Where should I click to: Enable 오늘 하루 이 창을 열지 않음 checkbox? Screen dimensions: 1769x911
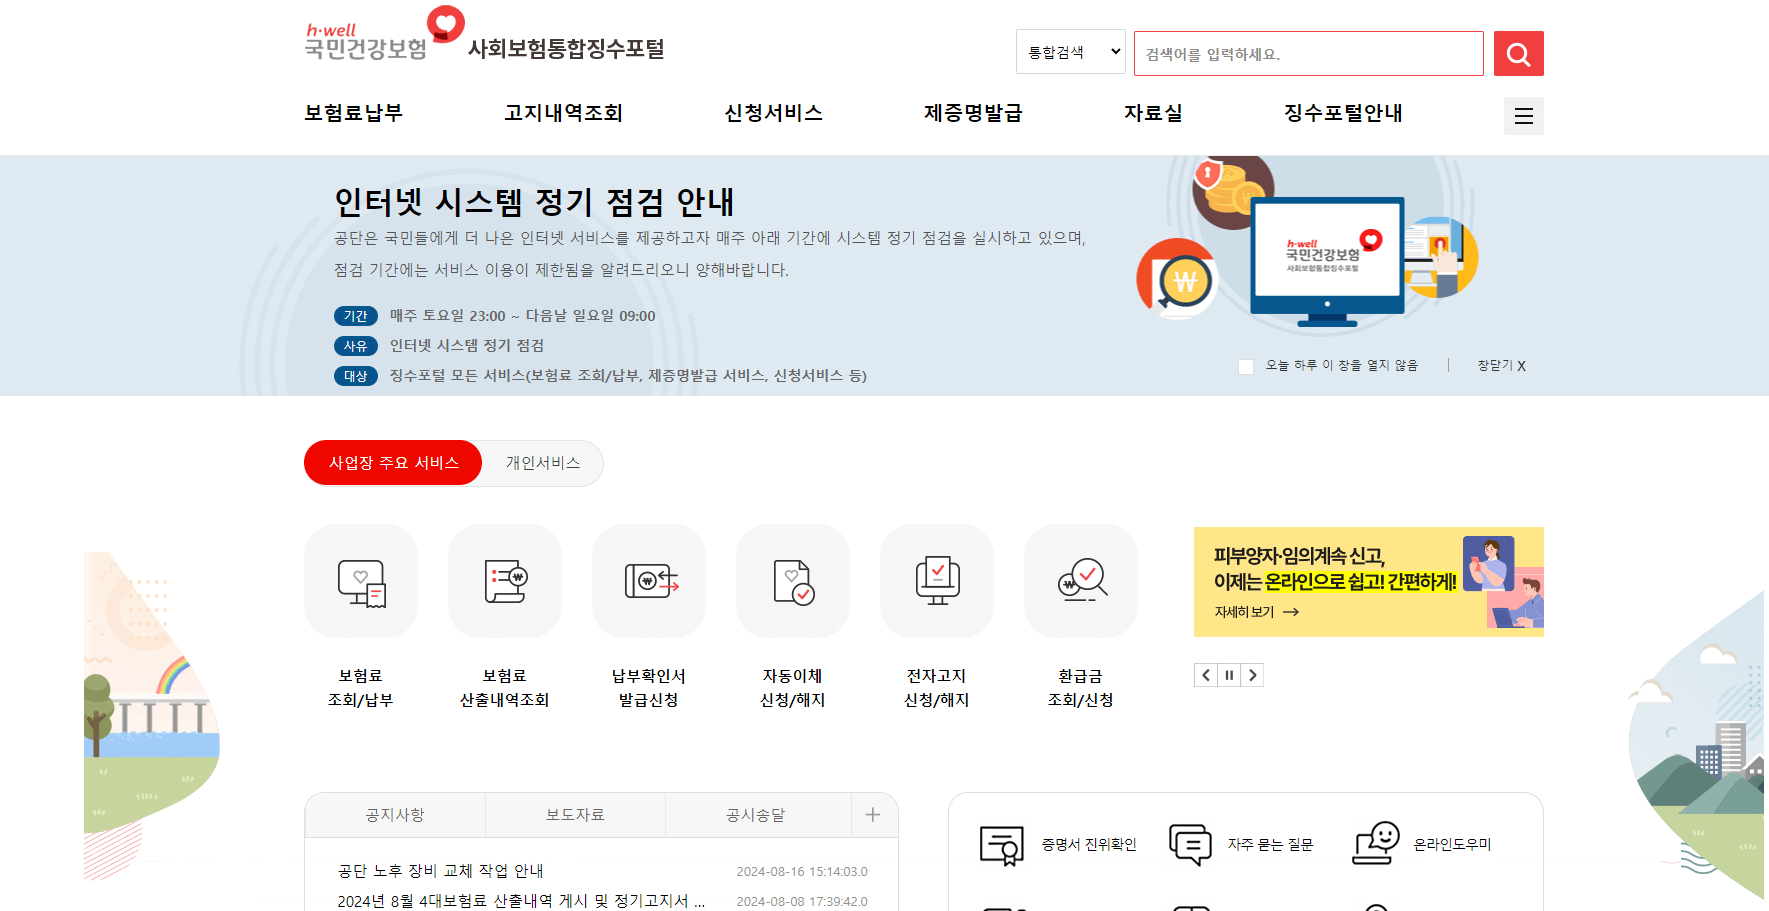(1246, 366)
